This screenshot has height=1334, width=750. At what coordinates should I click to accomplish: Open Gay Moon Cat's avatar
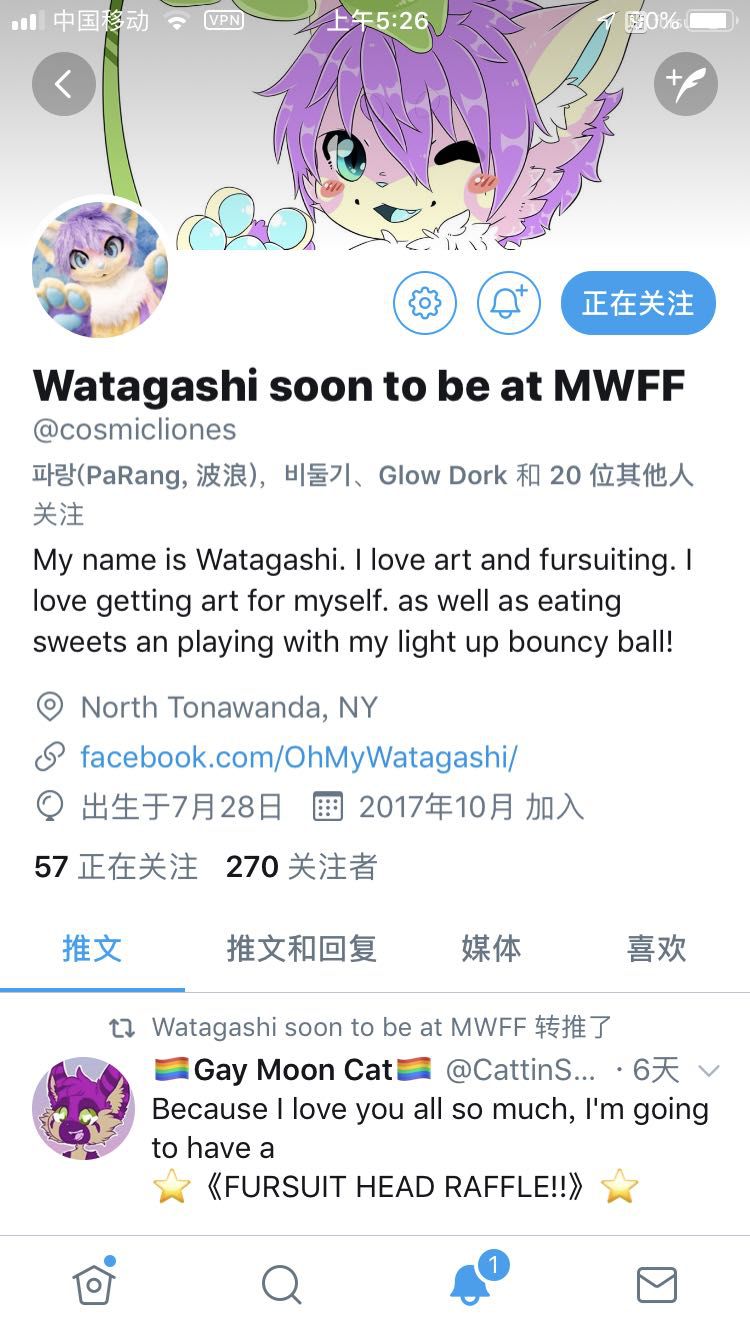(x=83, y=1108)
